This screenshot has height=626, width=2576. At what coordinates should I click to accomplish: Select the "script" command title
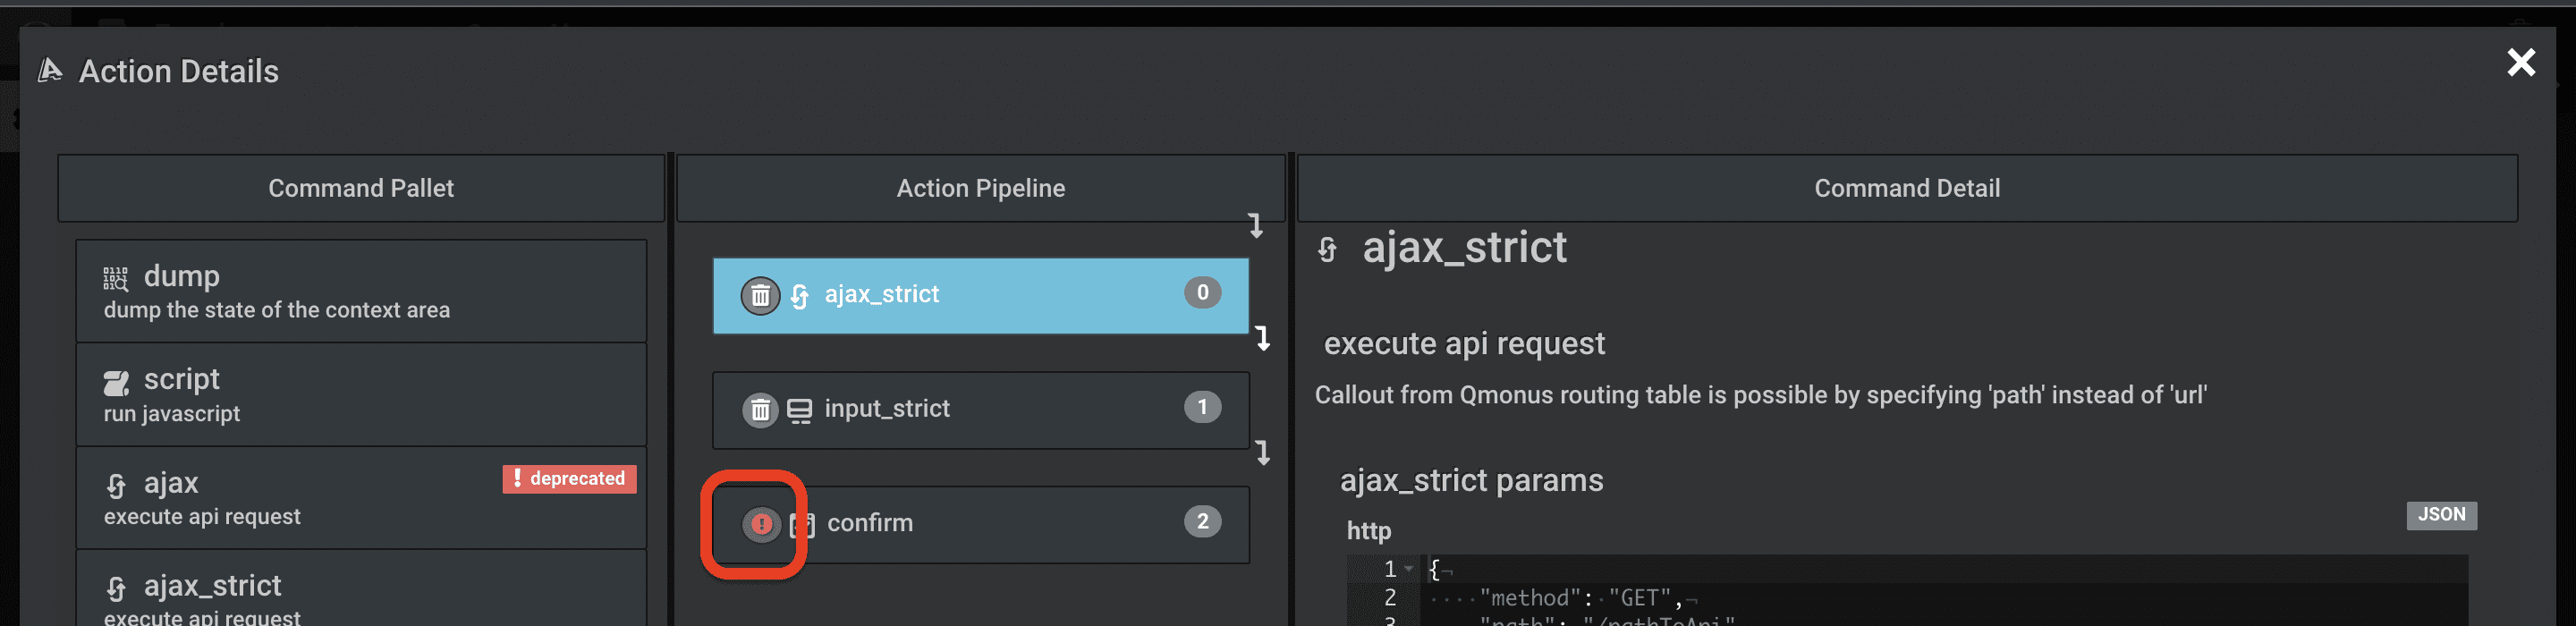(181, 379)
